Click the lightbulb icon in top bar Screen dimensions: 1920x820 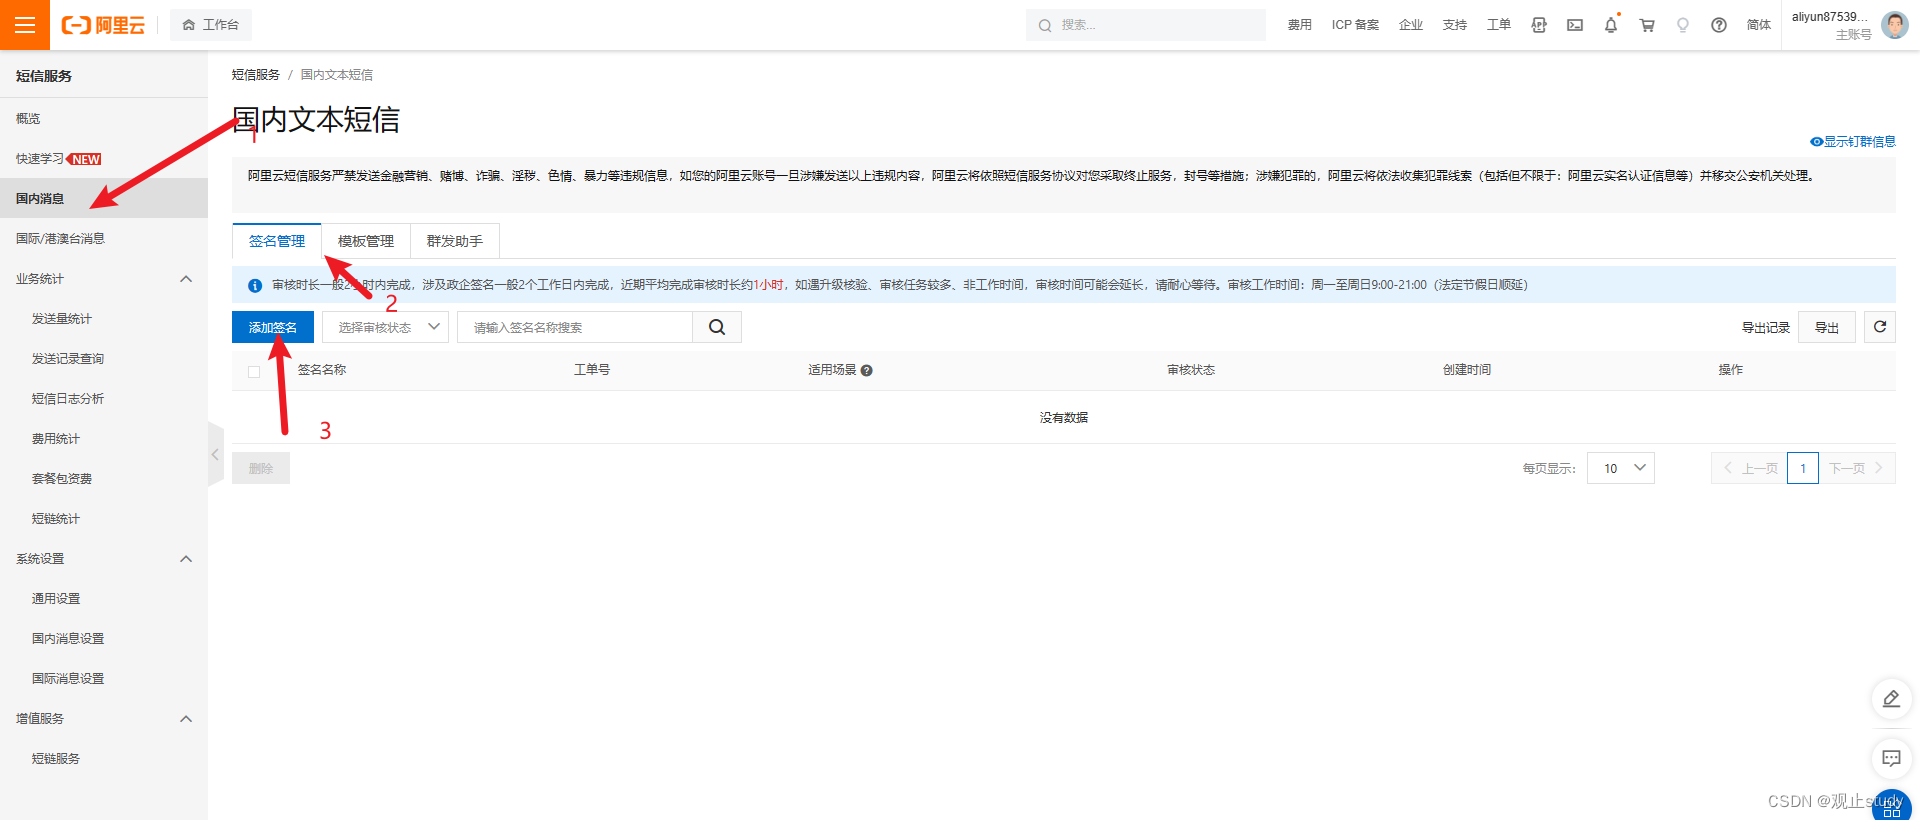click(x=1683, y=25)
